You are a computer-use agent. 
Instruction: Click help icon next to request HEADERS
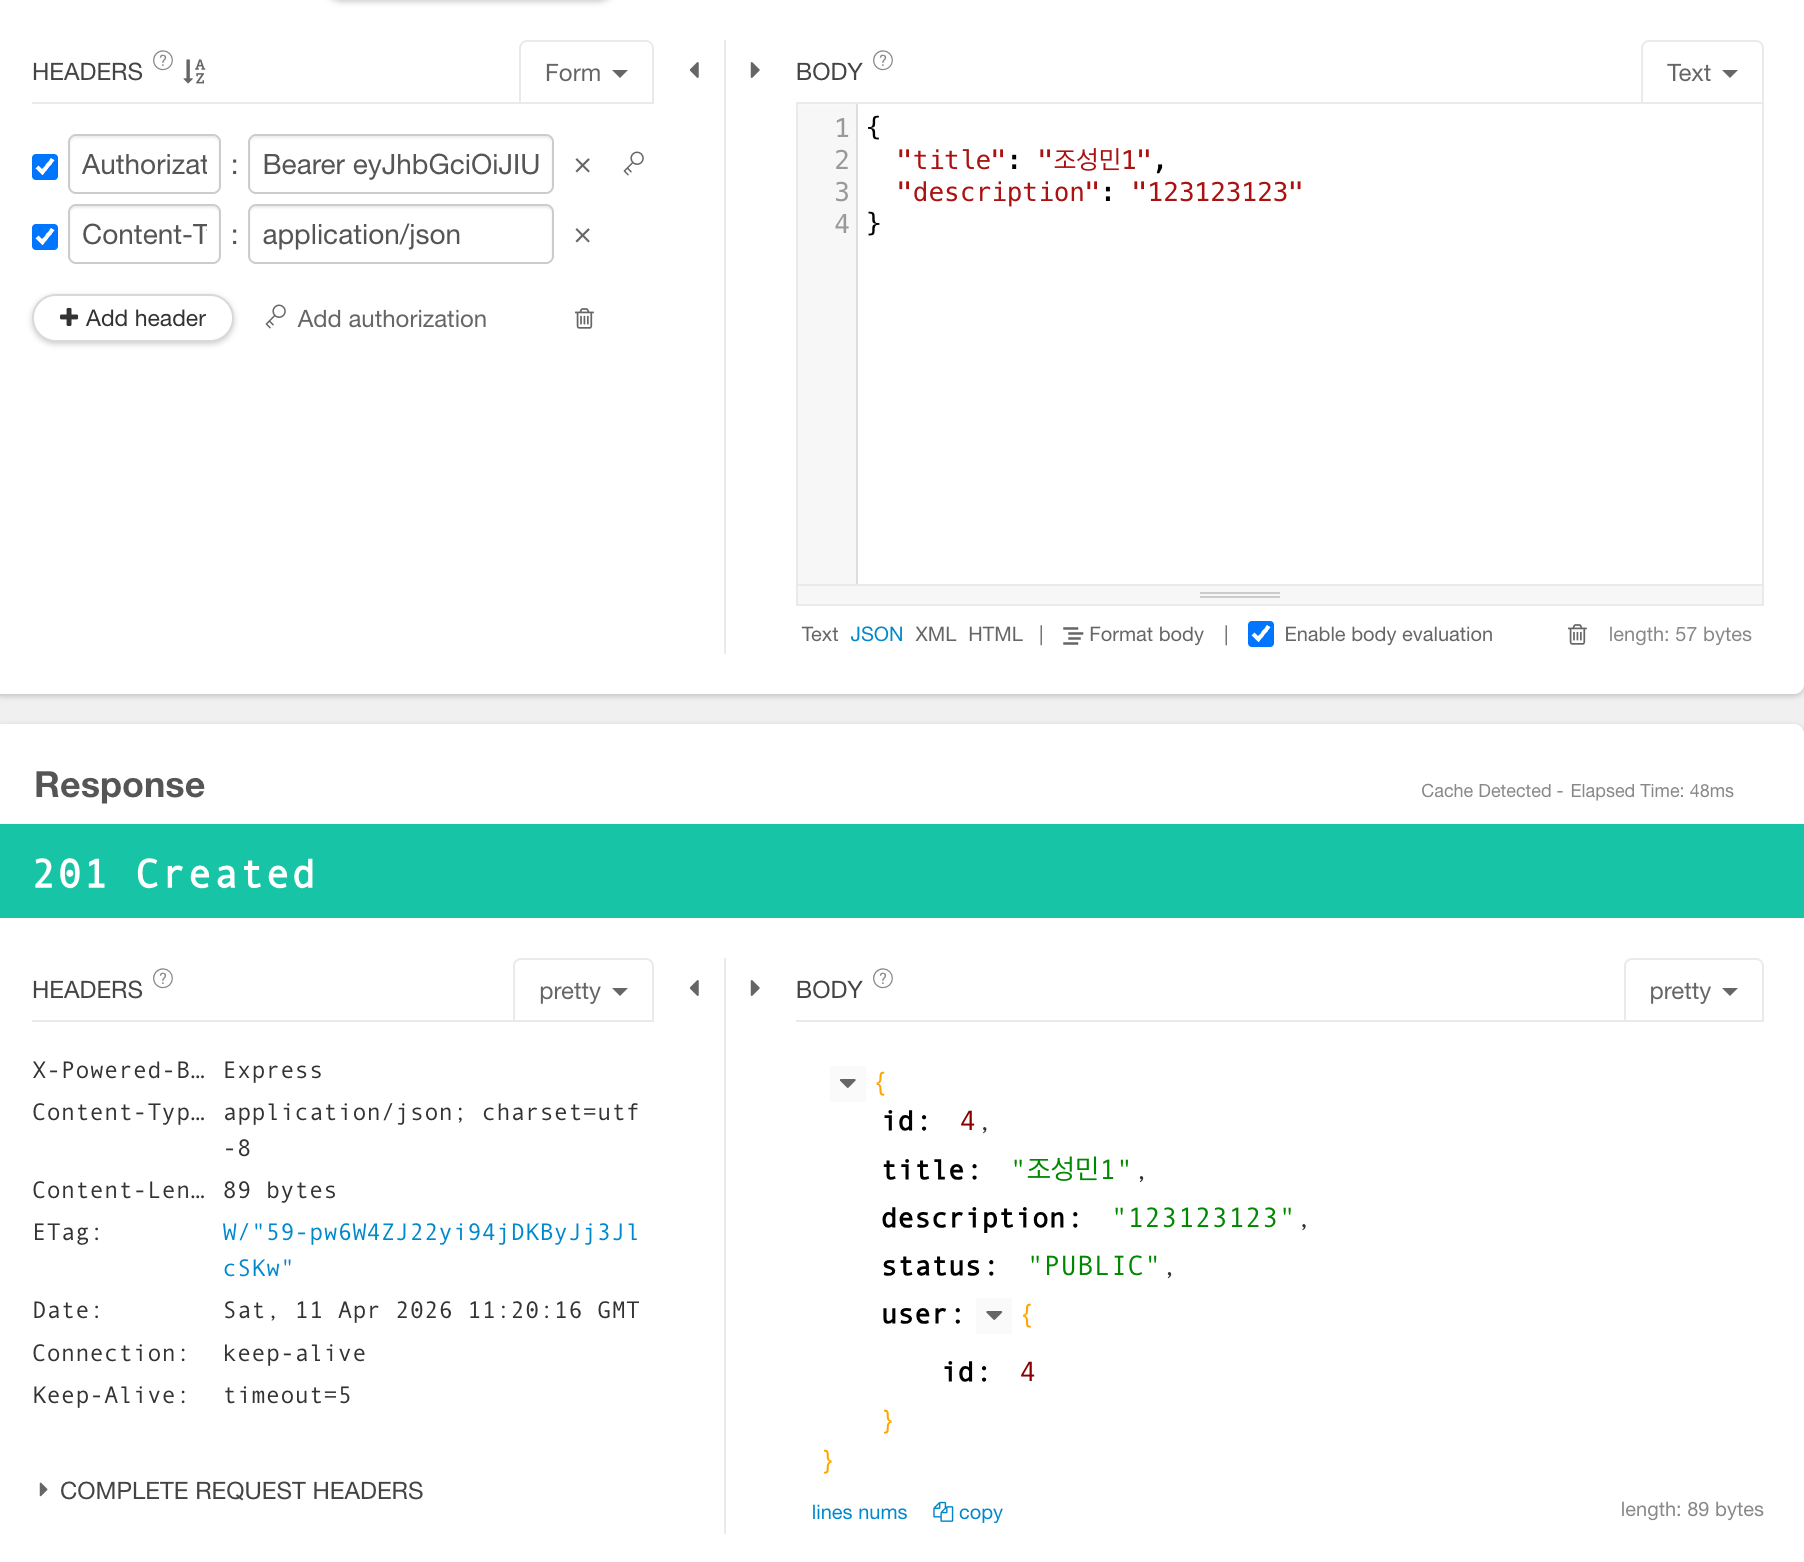pyautogui.click(x=163, y=61)
